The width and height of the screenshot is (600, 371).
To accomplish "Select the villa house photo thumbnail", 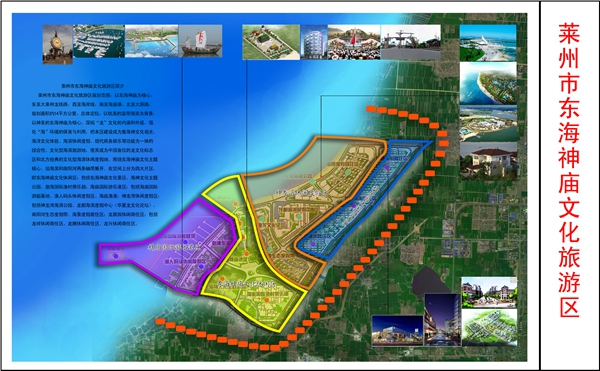I will tap(489, 161).
